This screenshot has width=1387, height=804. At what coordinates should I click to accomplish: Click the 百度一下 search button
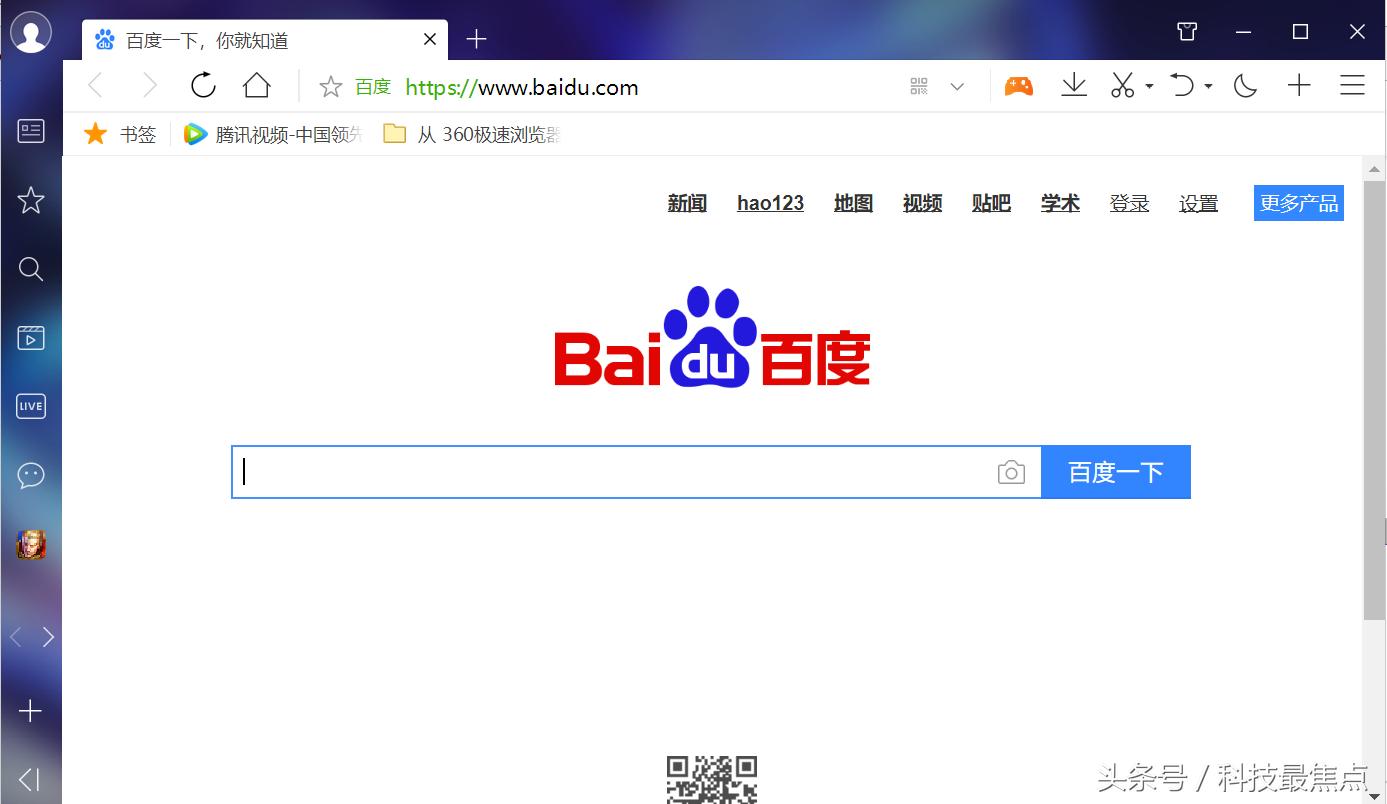click(1115, 471)
